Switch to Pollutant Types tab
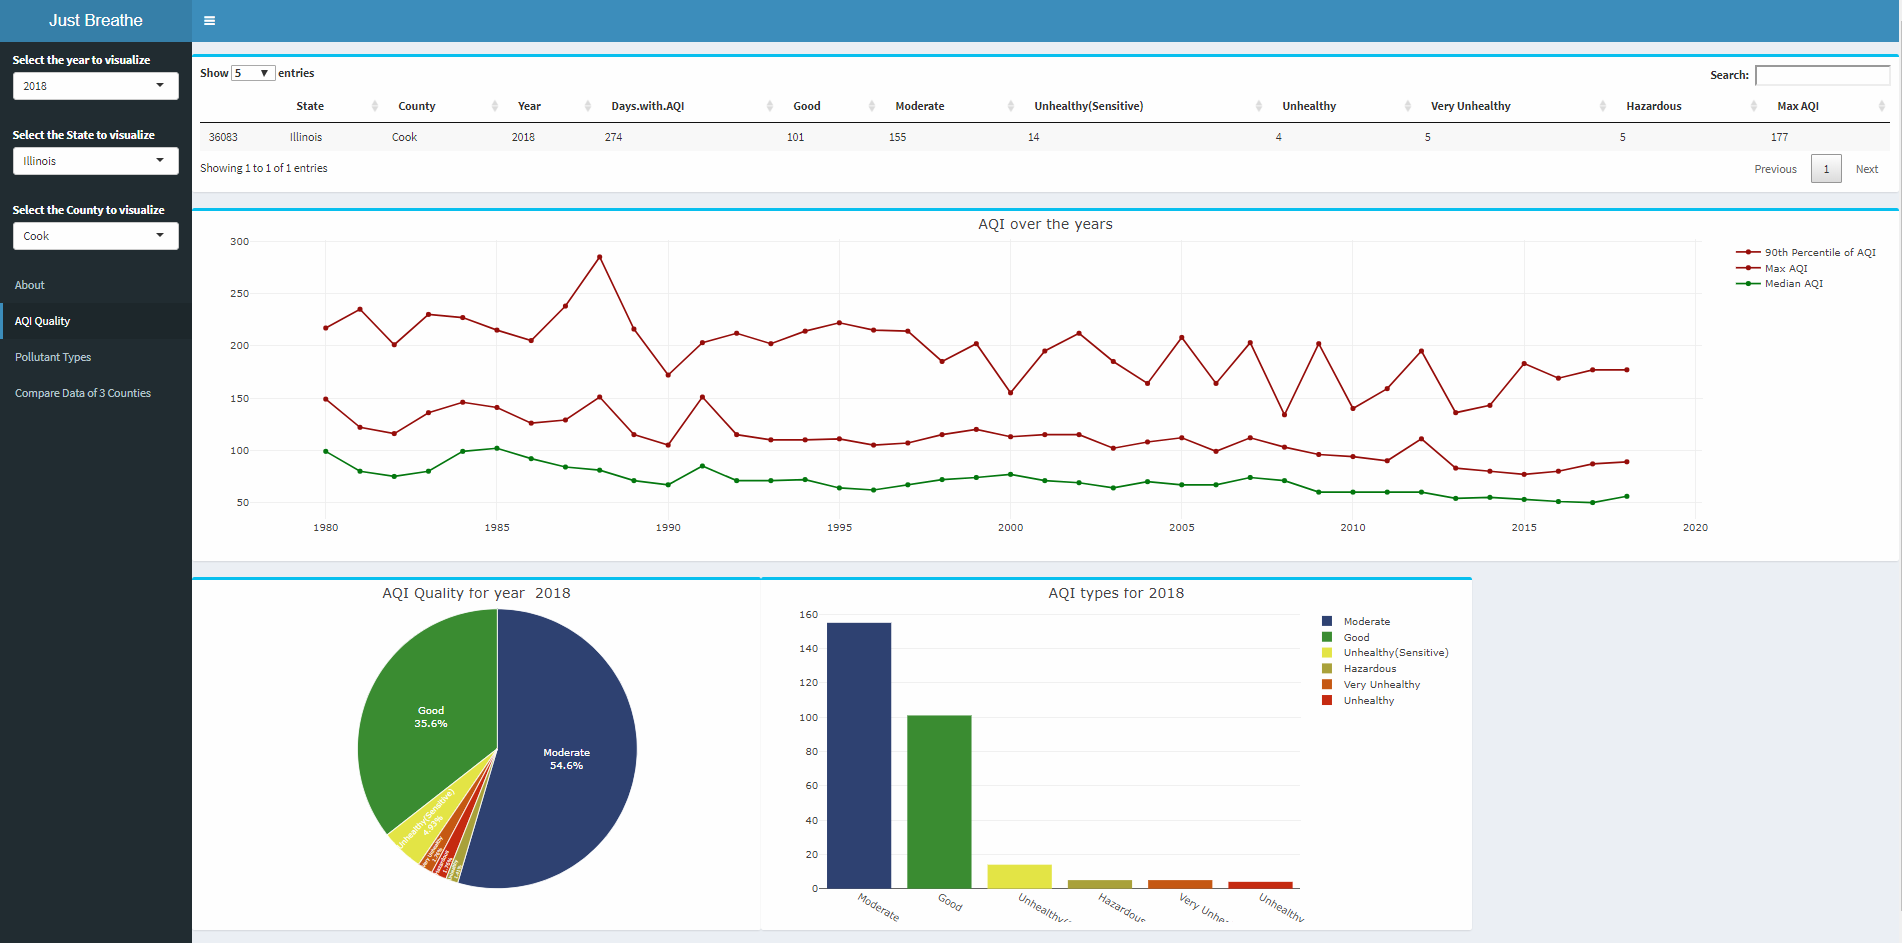 pos(96,357)
